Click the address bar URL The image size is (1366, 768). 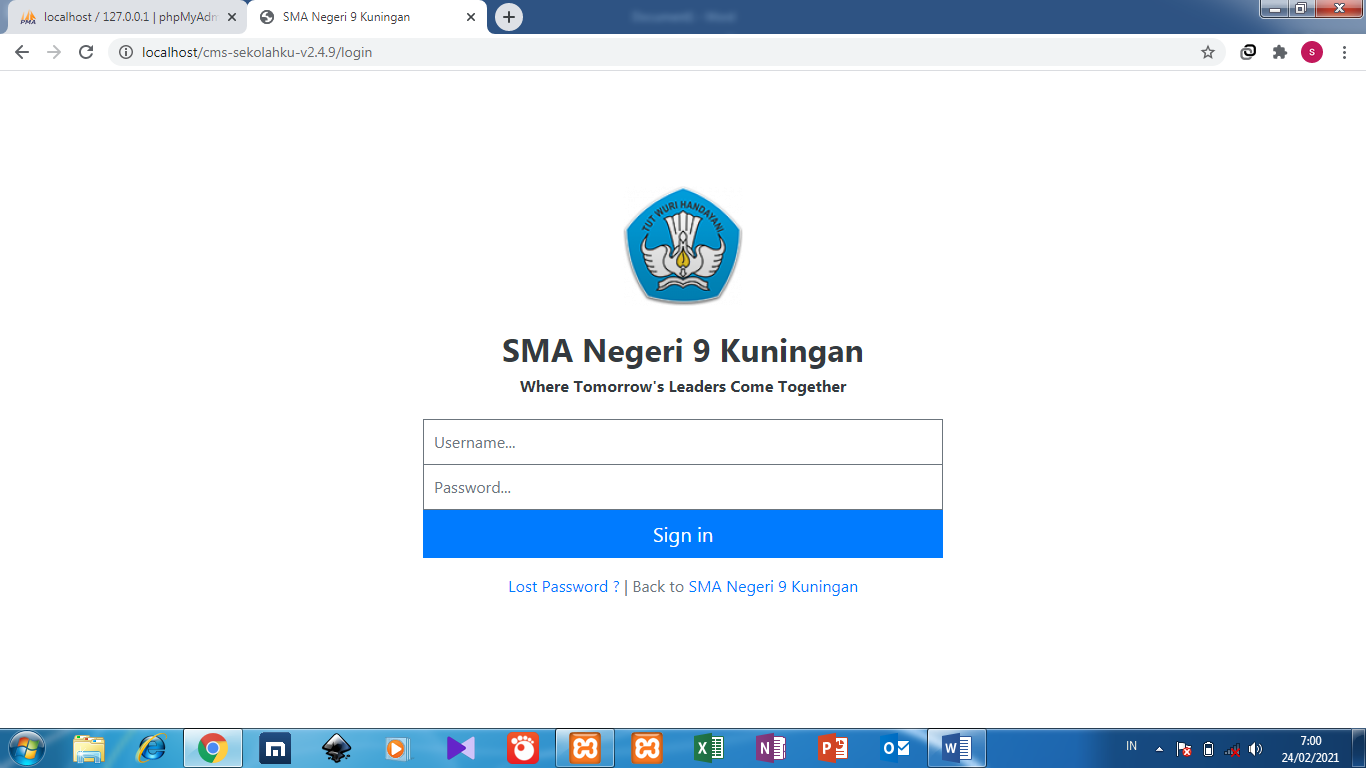[x=257, y=52]
